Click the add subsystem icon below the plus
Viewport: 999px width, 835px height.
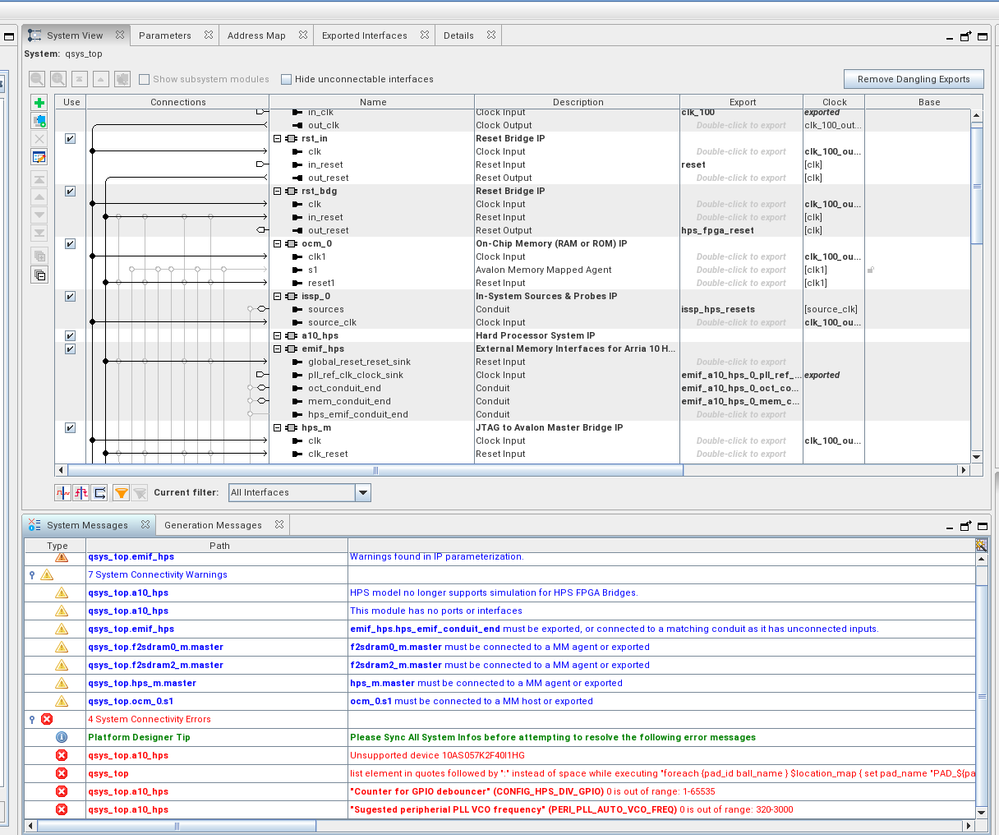[x=39, y=121]
